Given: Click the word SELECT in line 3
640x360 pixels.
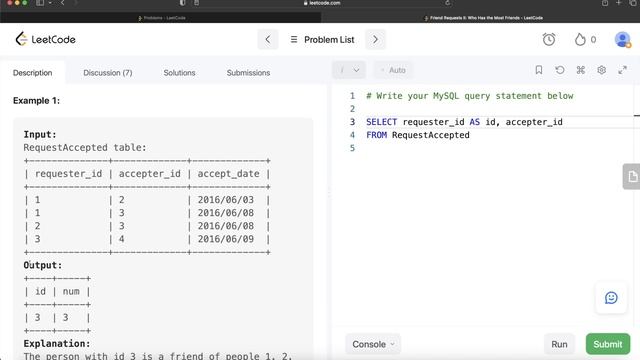Looking at the screenshot, I should click(381, 122).
